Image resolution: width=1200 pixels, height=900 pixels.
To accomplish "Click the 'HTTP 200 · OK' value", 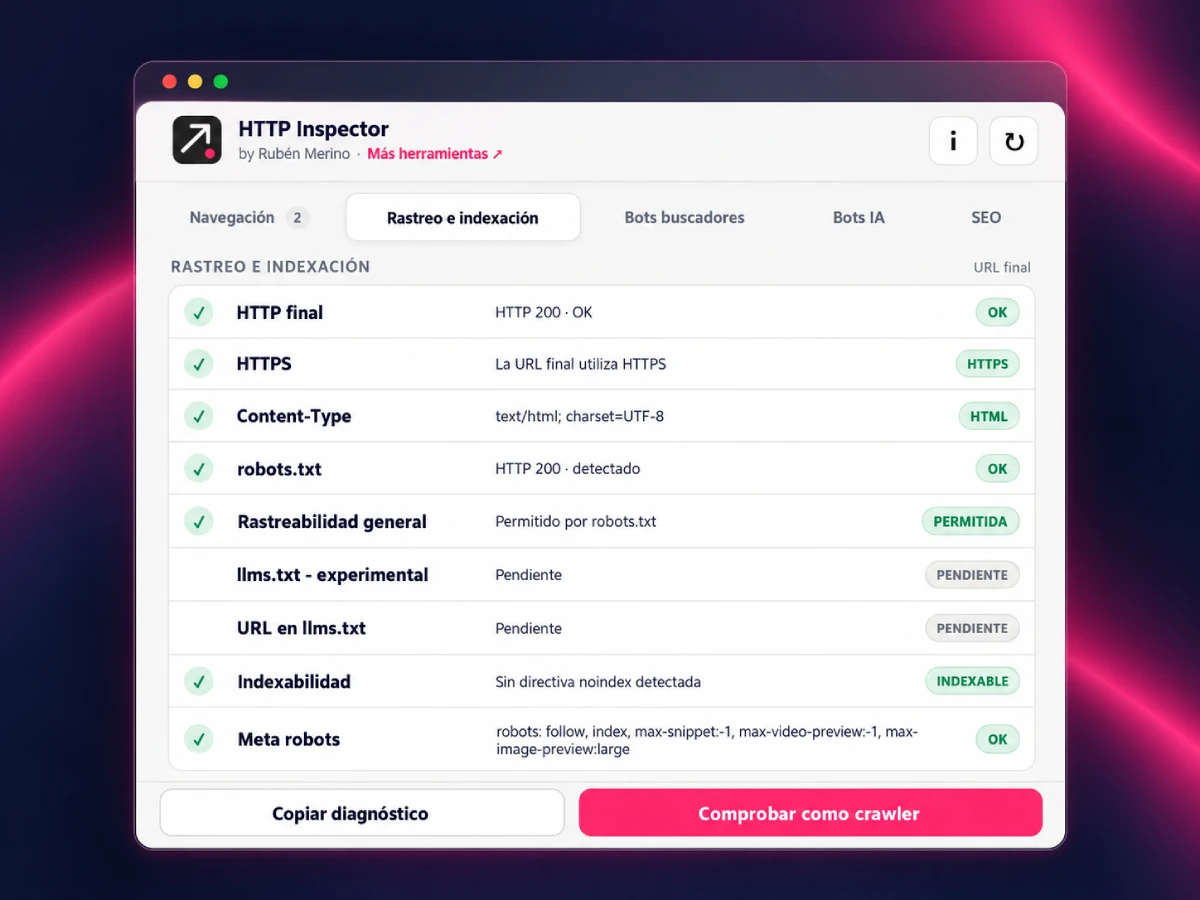I will tap(544, 312).
